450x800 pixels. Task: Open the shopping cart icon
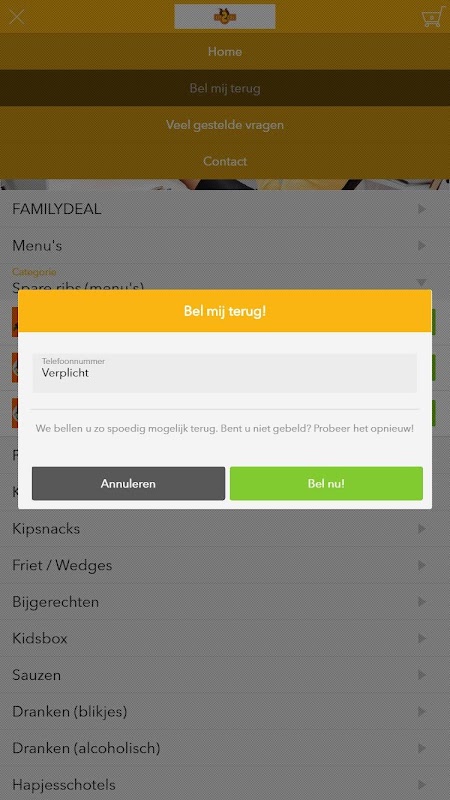coord(432,17)
